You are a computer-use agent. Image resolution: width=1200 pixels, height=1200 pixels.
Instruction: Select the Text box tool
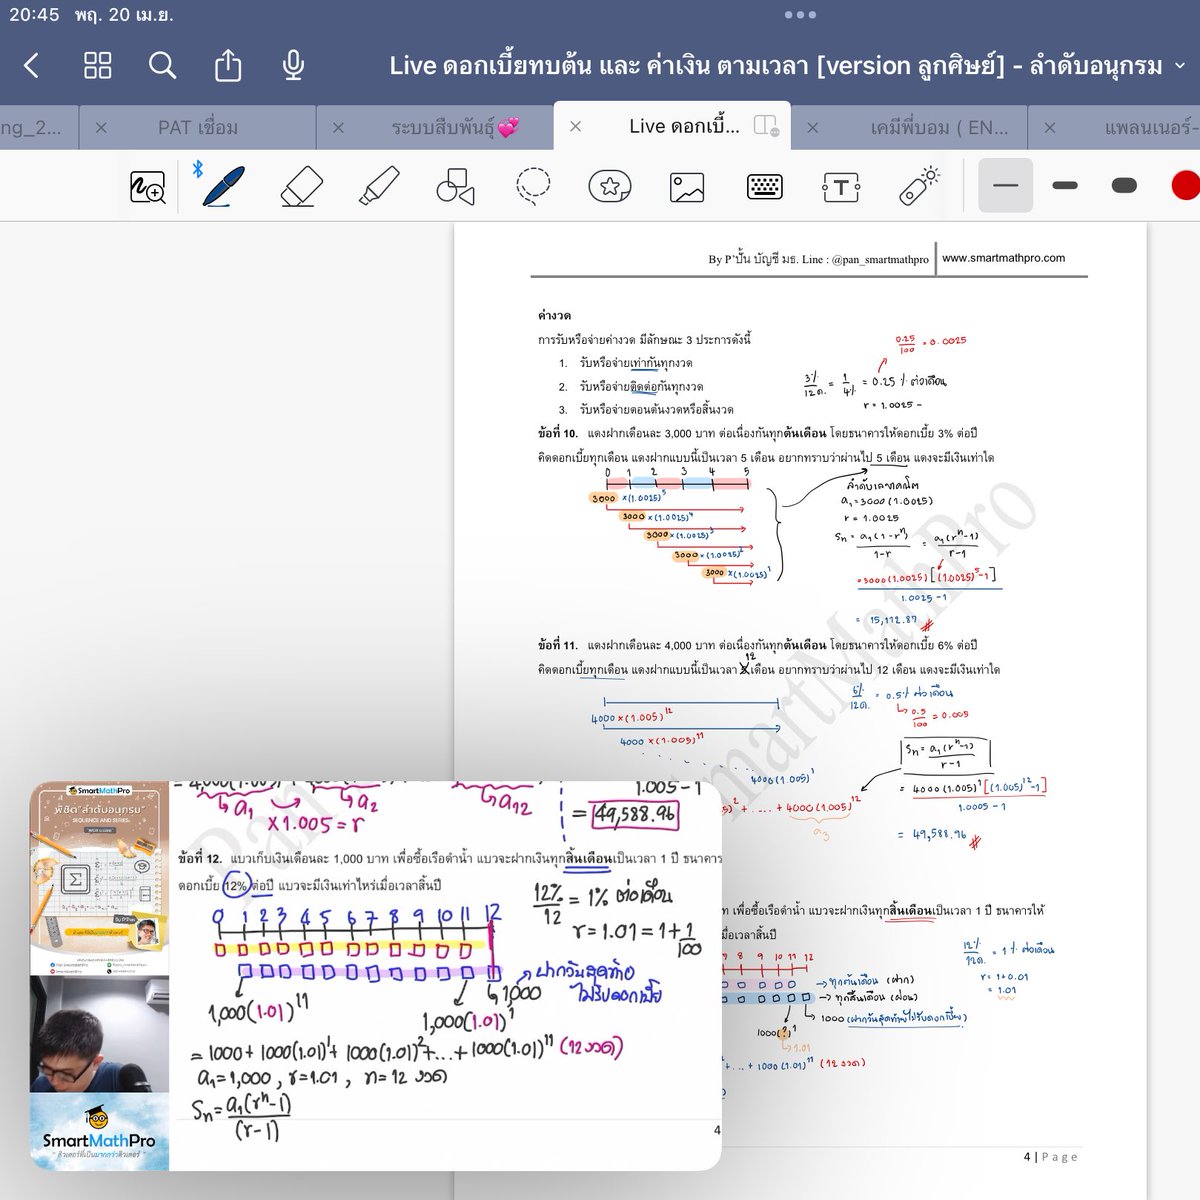pyautogui.click(x=841, y=186)
